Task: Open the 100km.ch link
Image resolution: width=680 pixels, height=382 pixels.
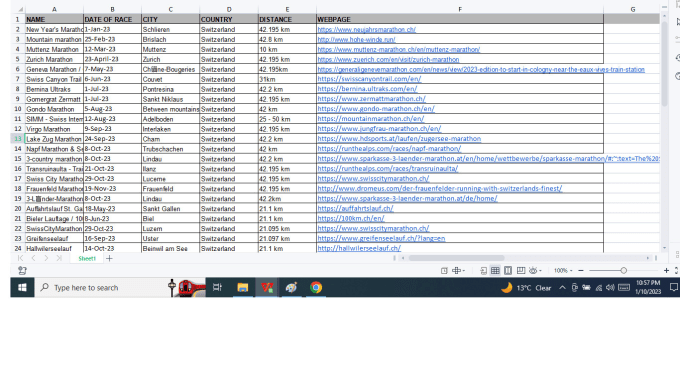Action: (351, 219)
